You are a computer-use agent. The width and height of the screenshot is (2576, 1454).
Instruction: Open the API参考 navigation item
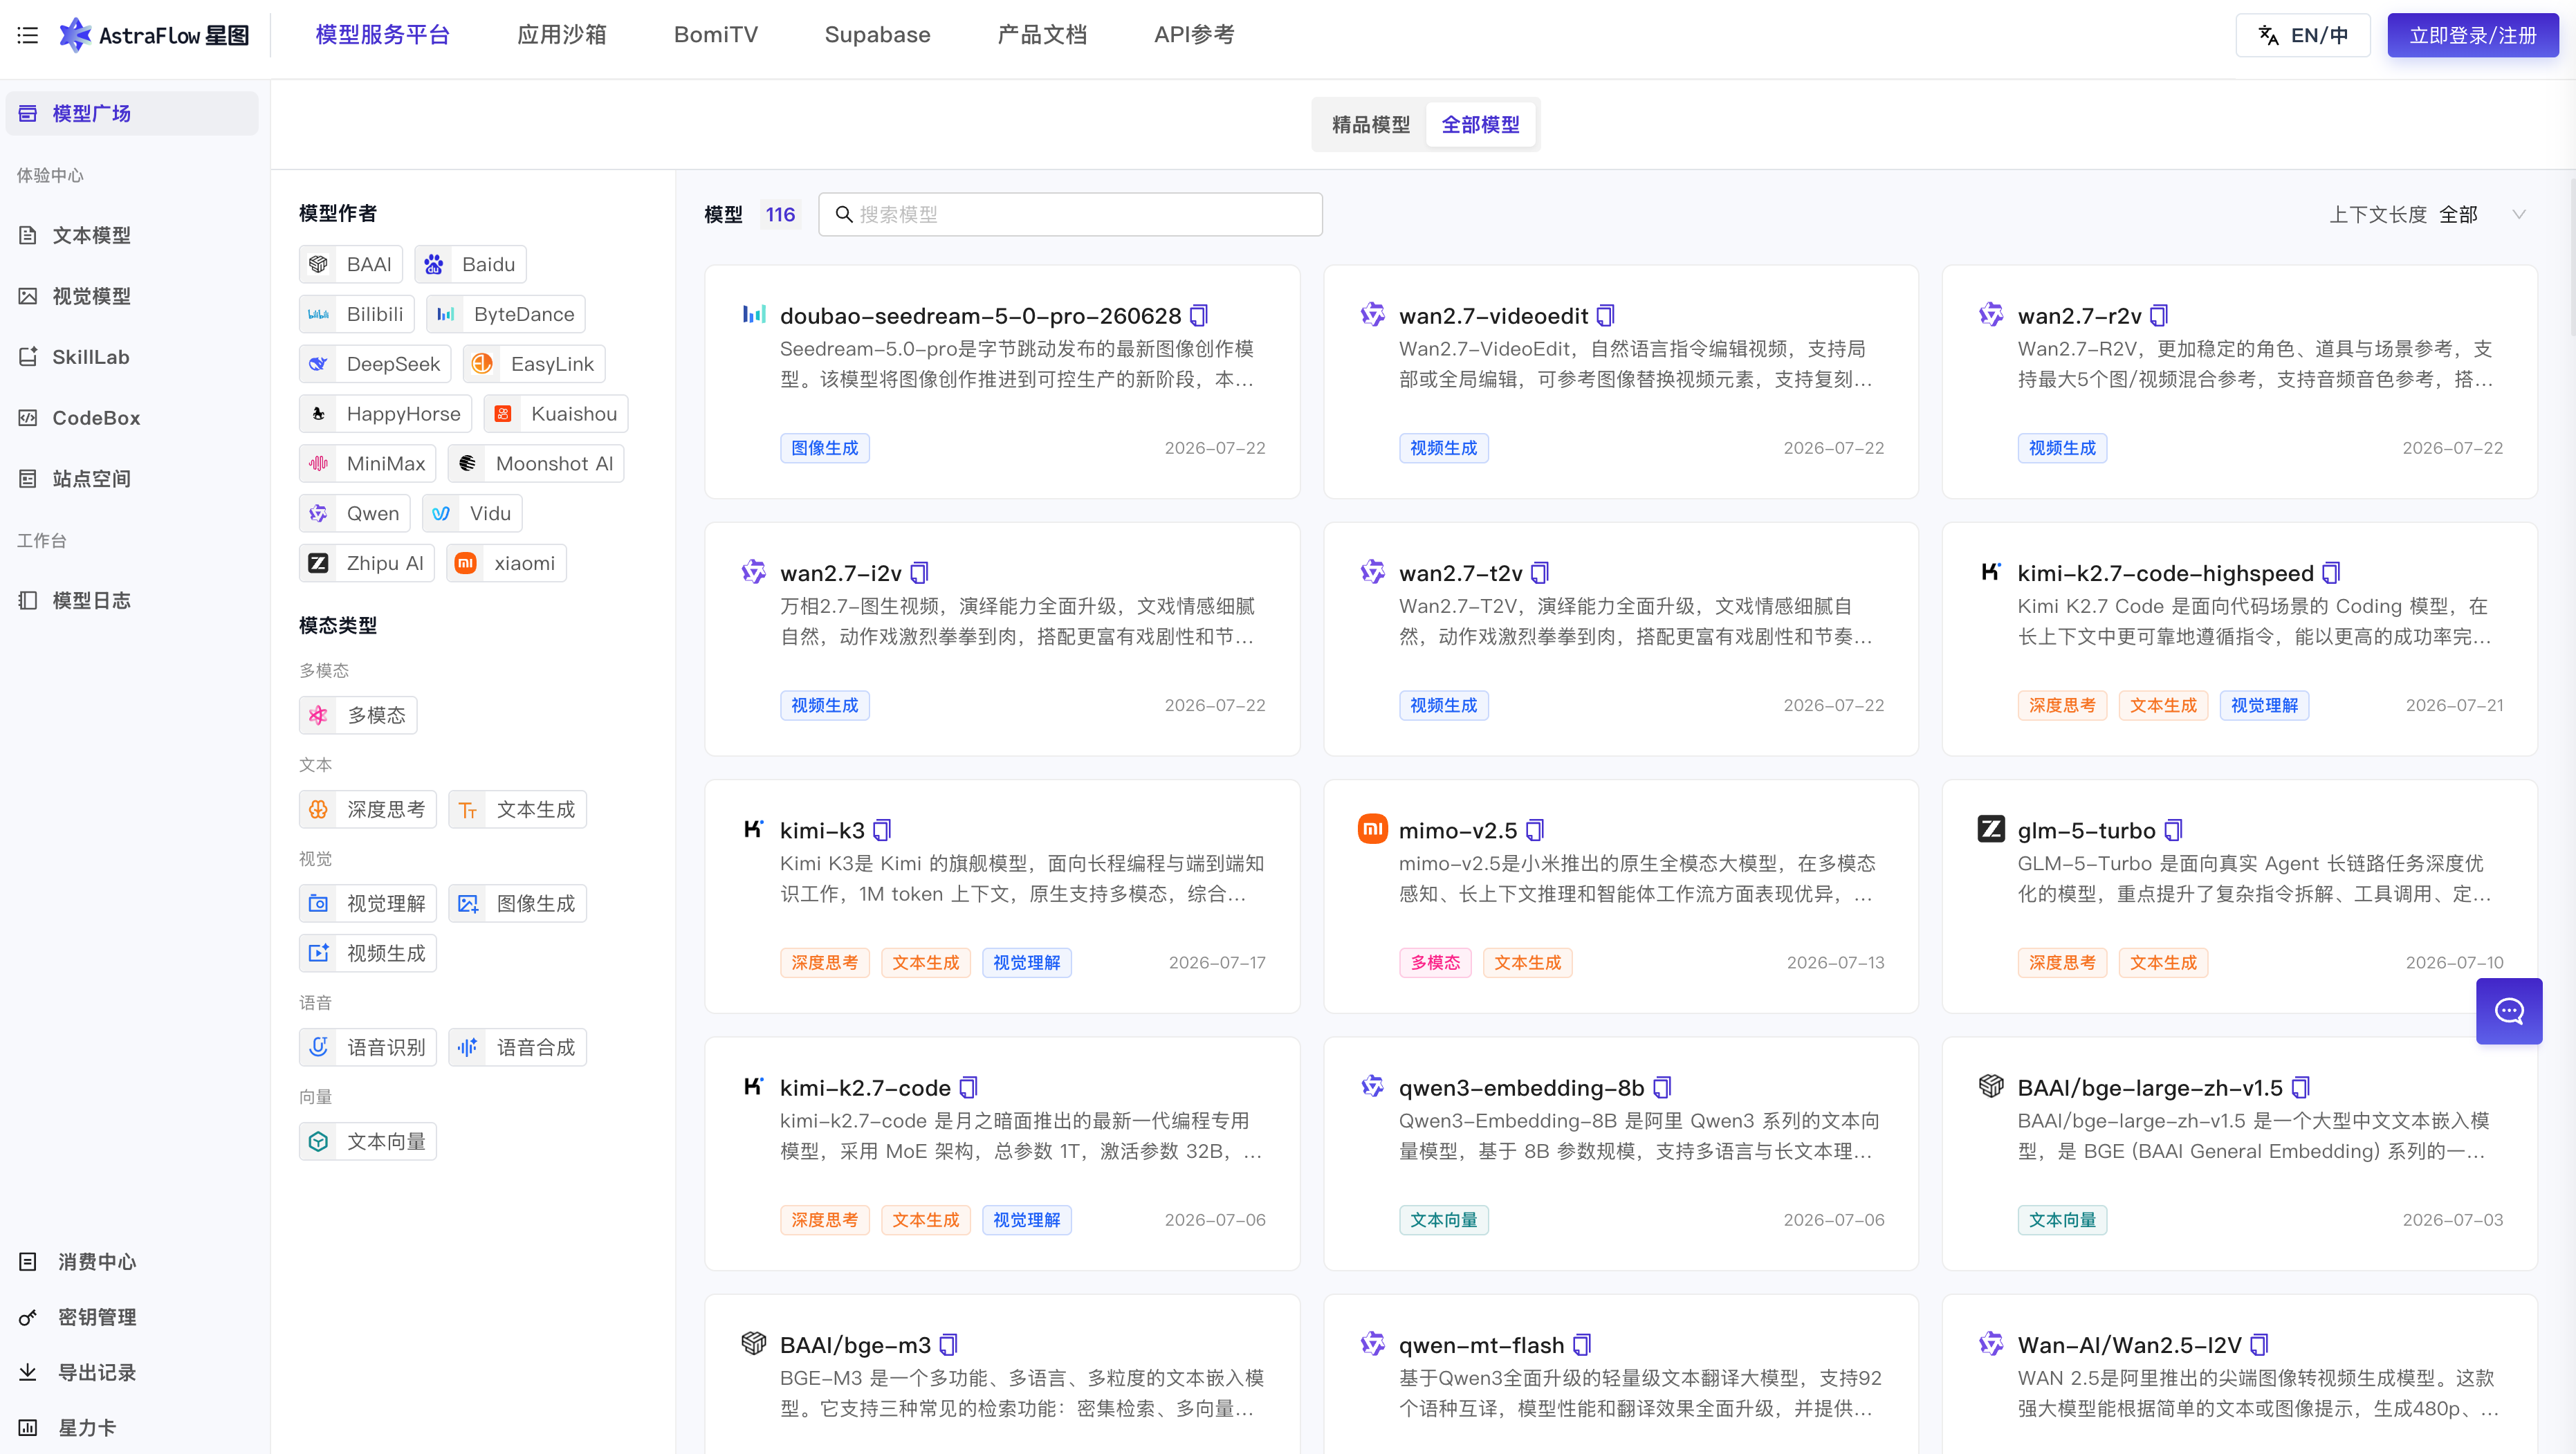1194,35
